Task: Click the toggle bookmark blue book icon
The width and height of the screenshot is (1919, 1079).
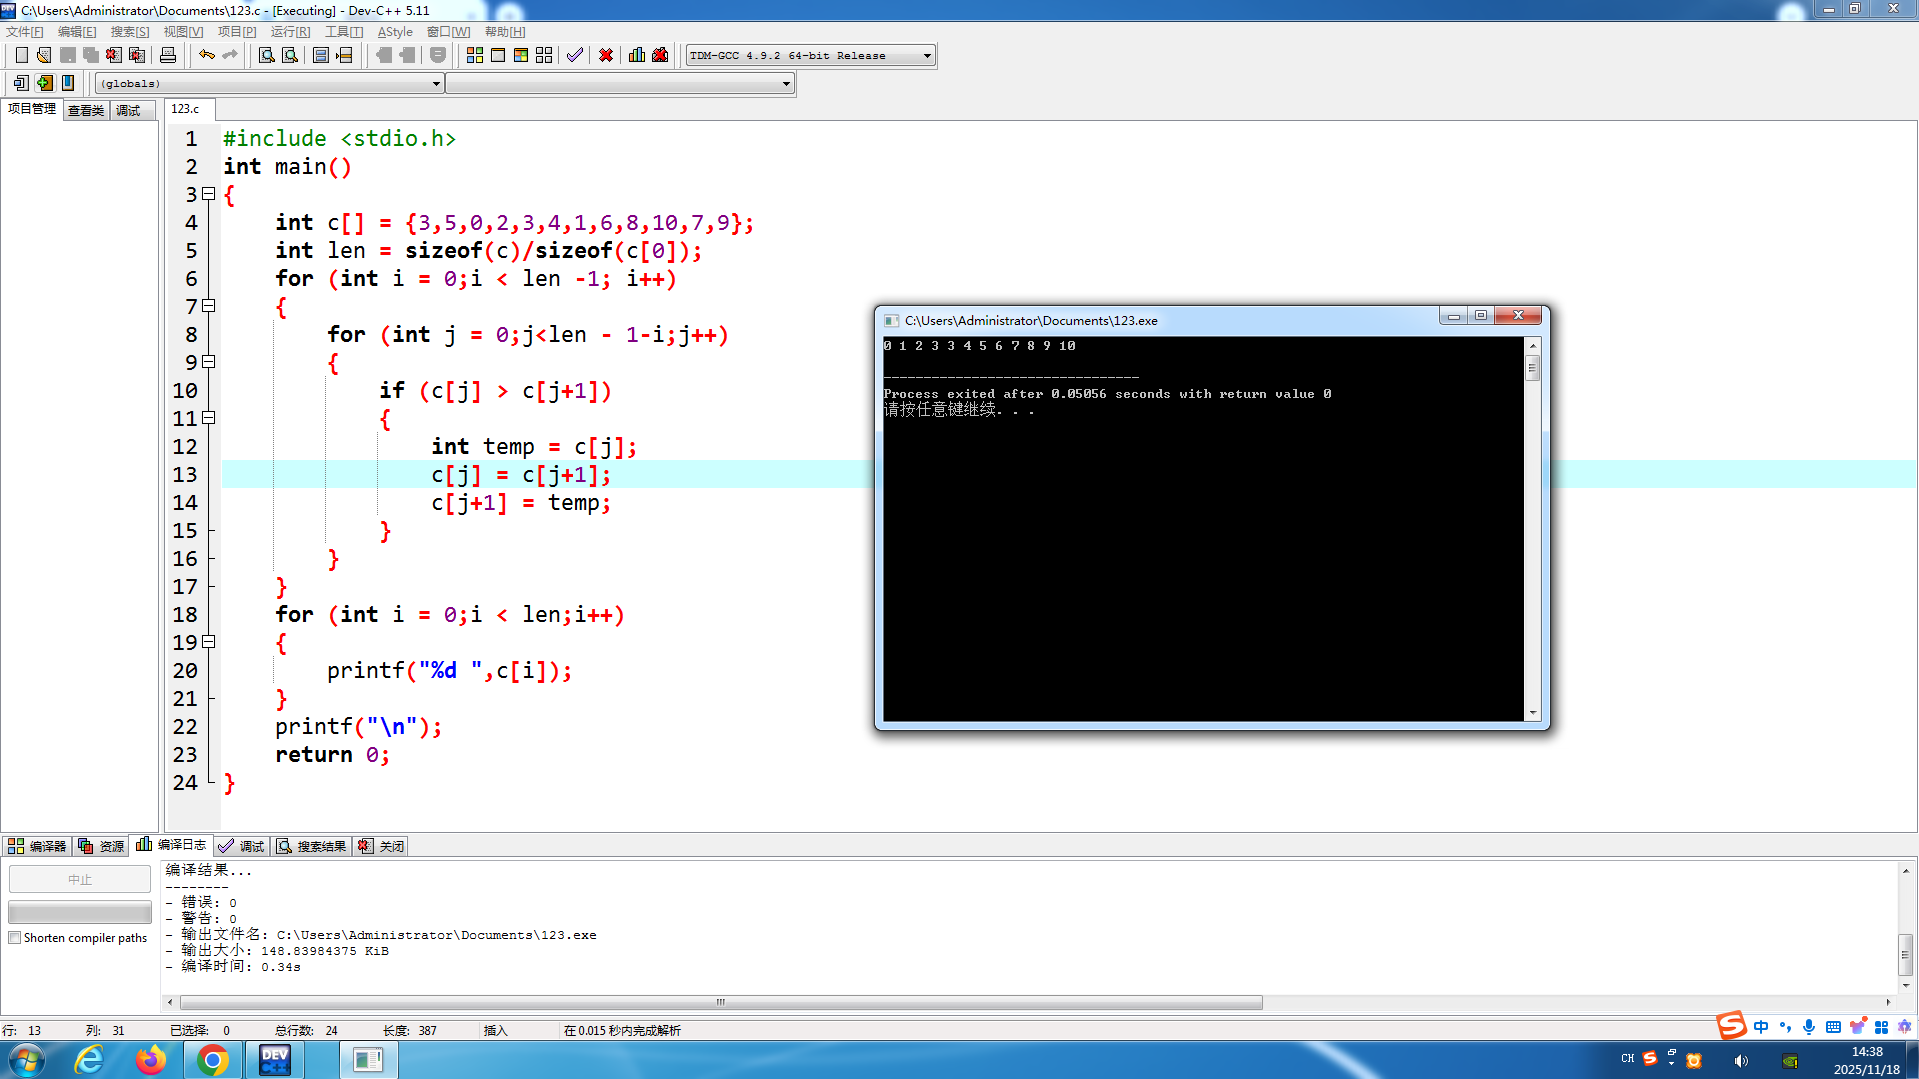Action: (68, 83)
